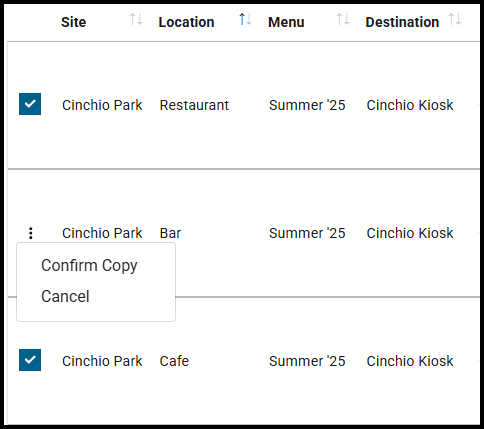Sort table by Location column arrows

tap(245, 19)
